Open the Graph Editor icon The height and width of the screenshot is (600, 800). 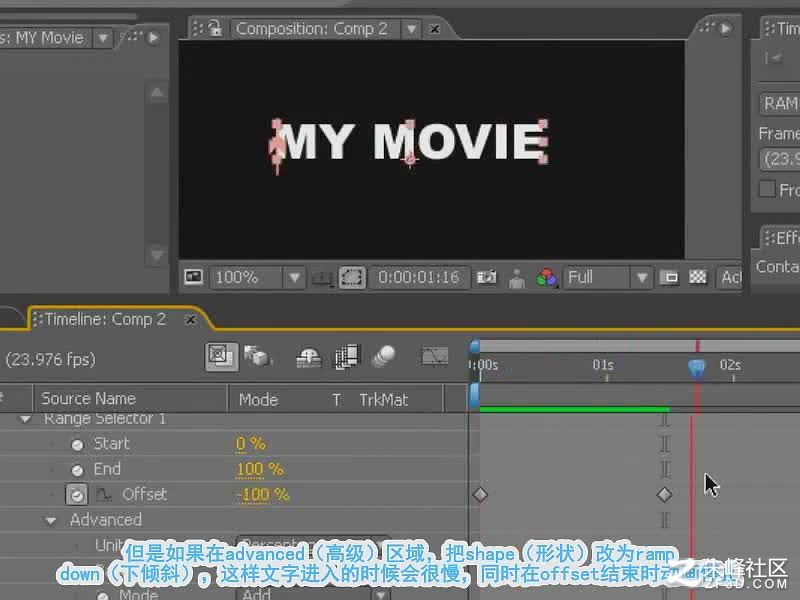tap(435, 356)
